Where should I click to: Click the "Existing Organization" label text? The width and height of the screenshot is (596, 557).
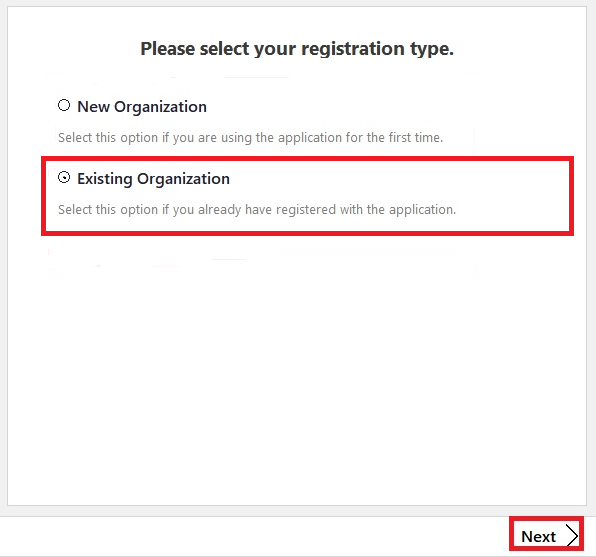point(154,179)
